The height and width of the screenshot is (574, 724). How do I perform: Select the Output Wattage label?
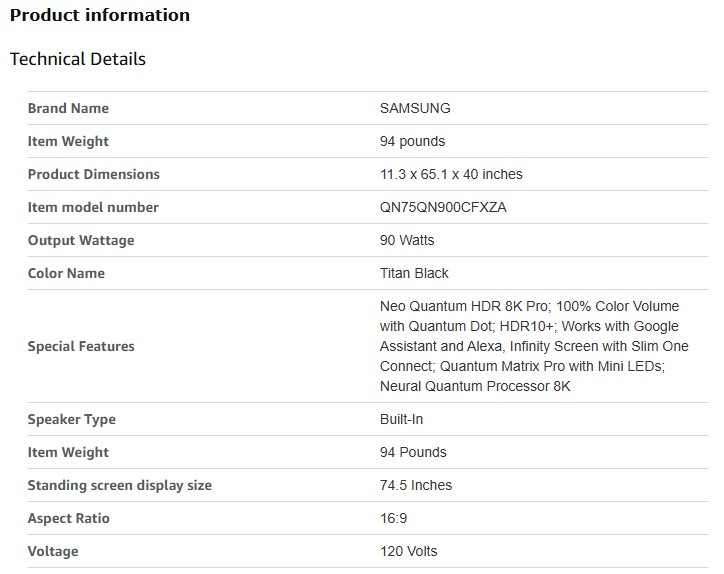click(x=81, y=240)
